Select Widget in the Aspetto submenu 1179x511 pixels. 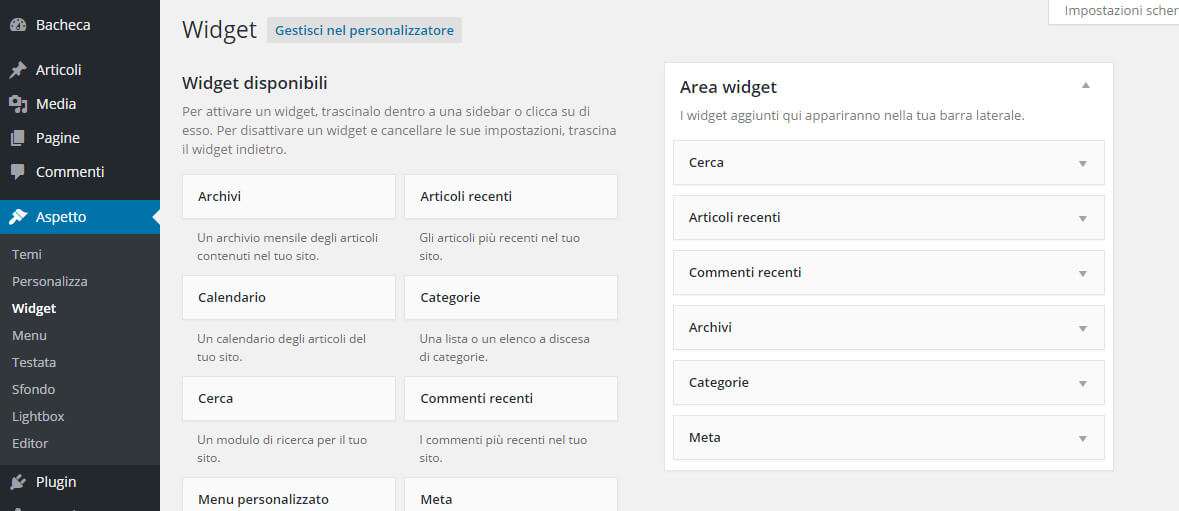34,308
